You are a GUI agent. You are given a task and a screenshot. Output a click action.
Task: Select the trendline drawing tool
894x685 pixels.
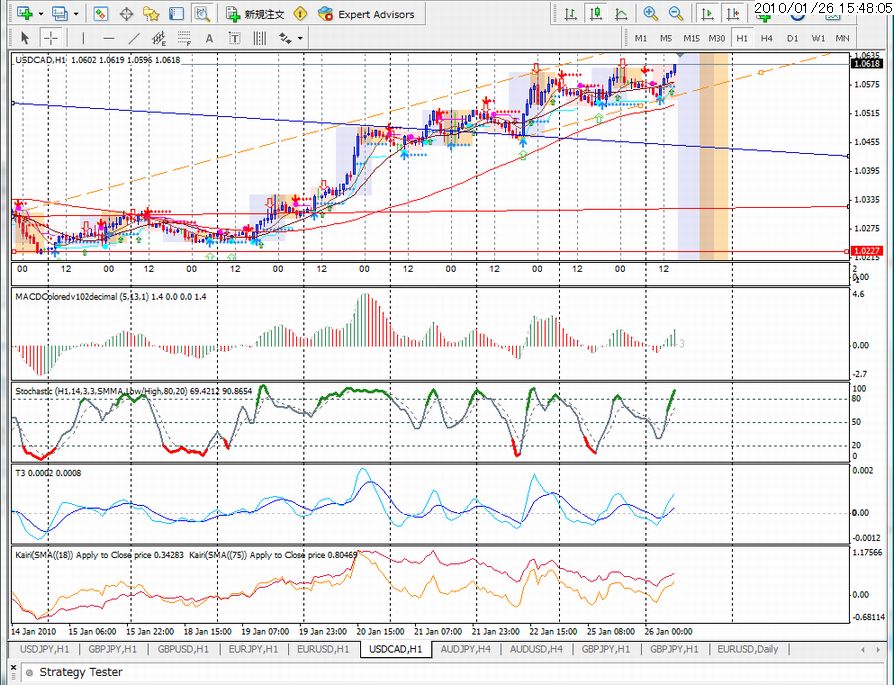point(135,38)
